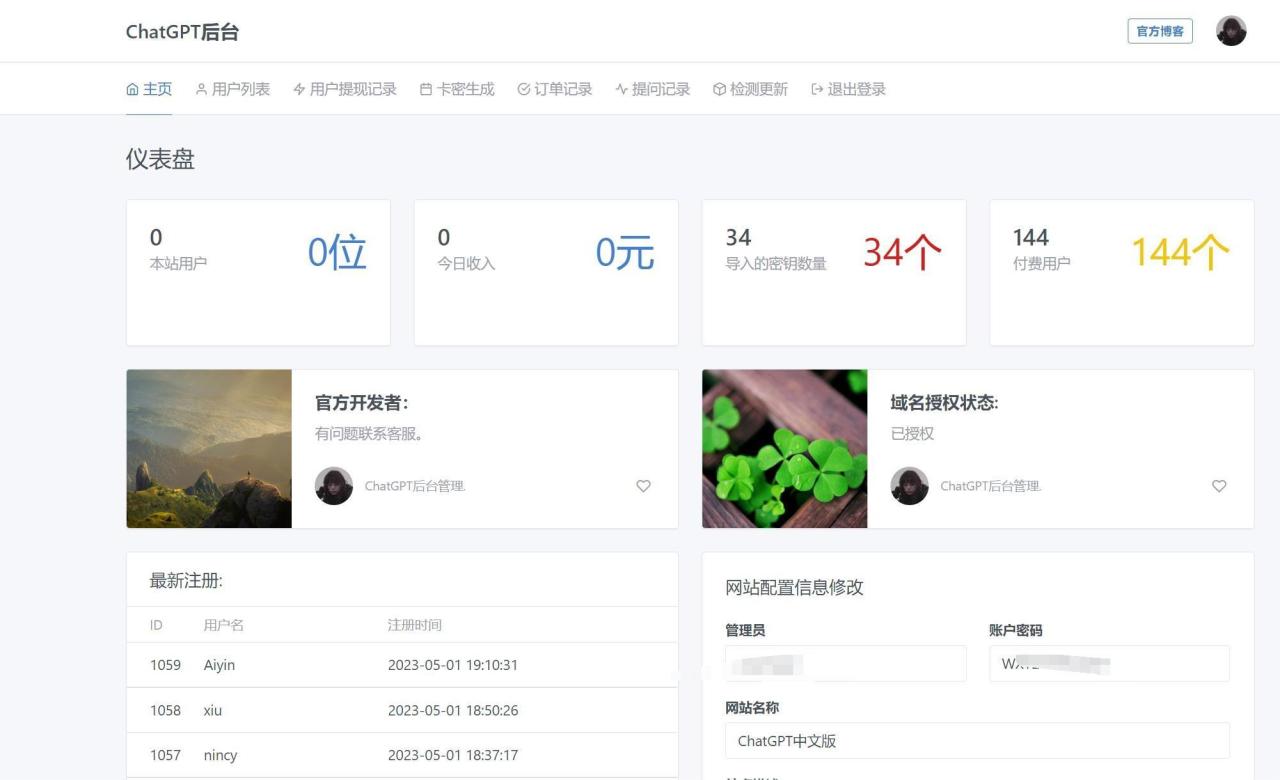1280x780 pixels.
Task: Toggle the heart on 域名授权状态 card
Action: (x=1219, y=486)
